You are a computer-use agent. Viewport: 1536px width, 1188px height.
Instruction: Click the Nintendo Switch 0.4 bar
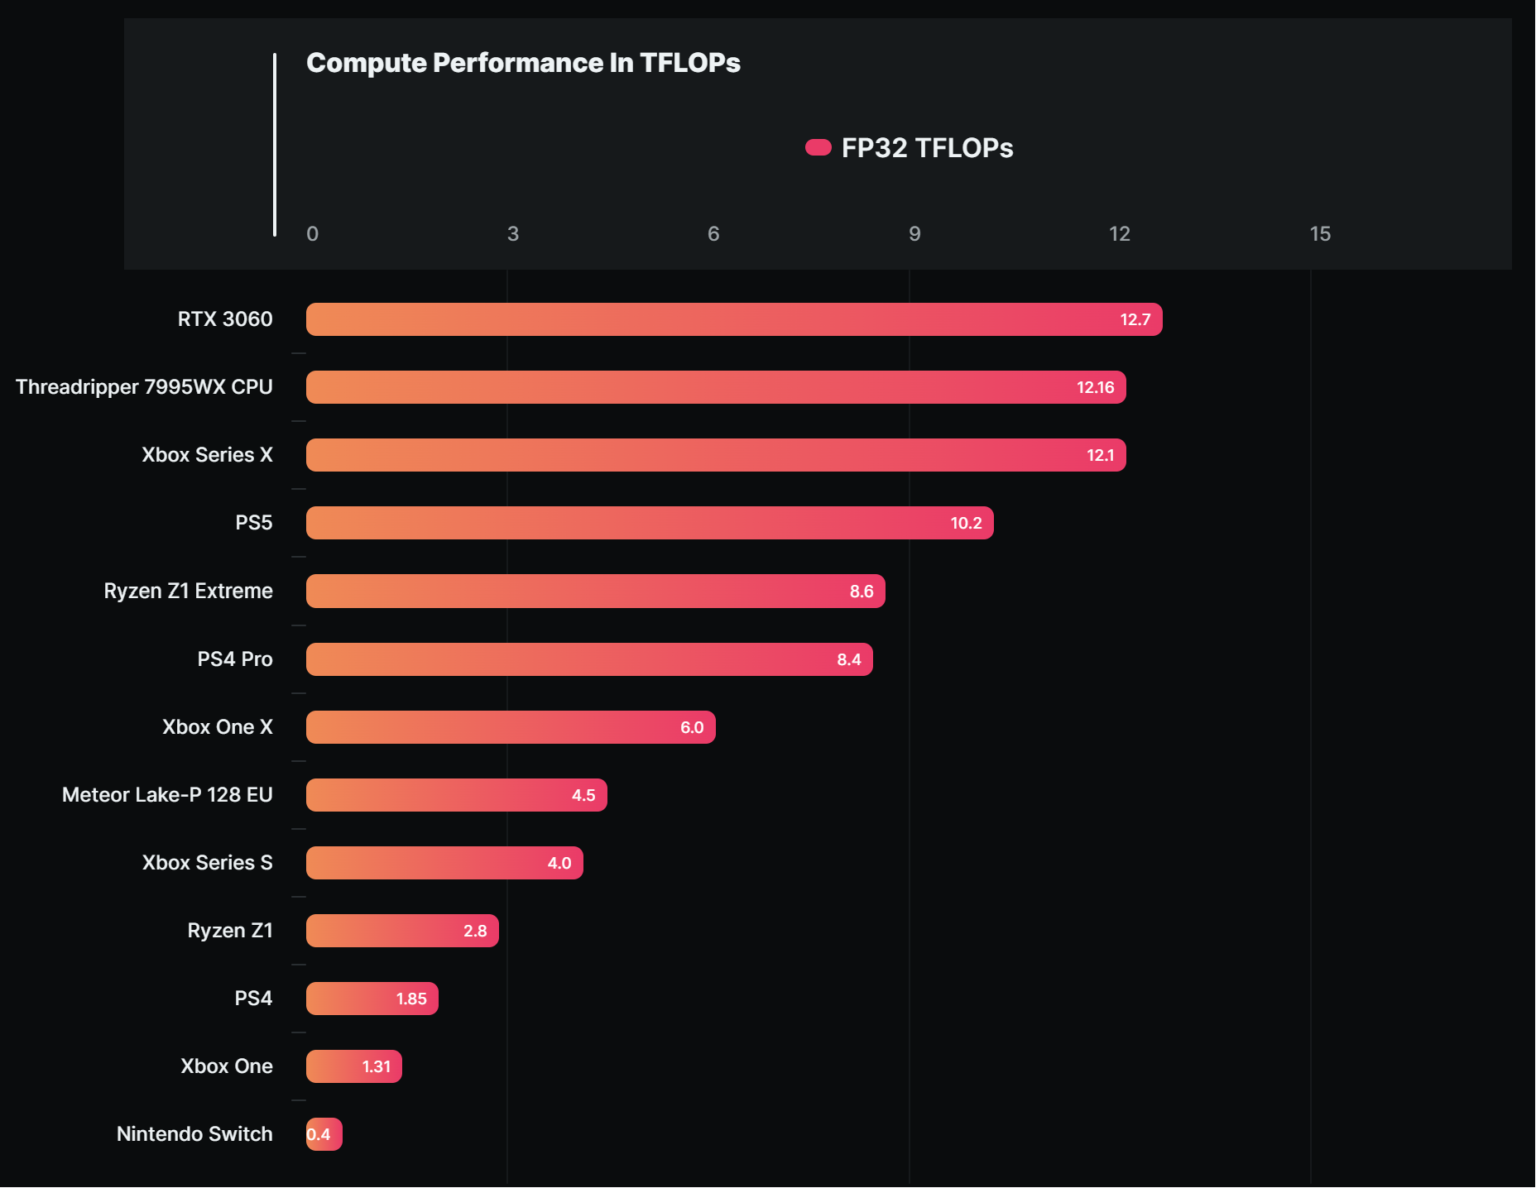point(324,1135)
